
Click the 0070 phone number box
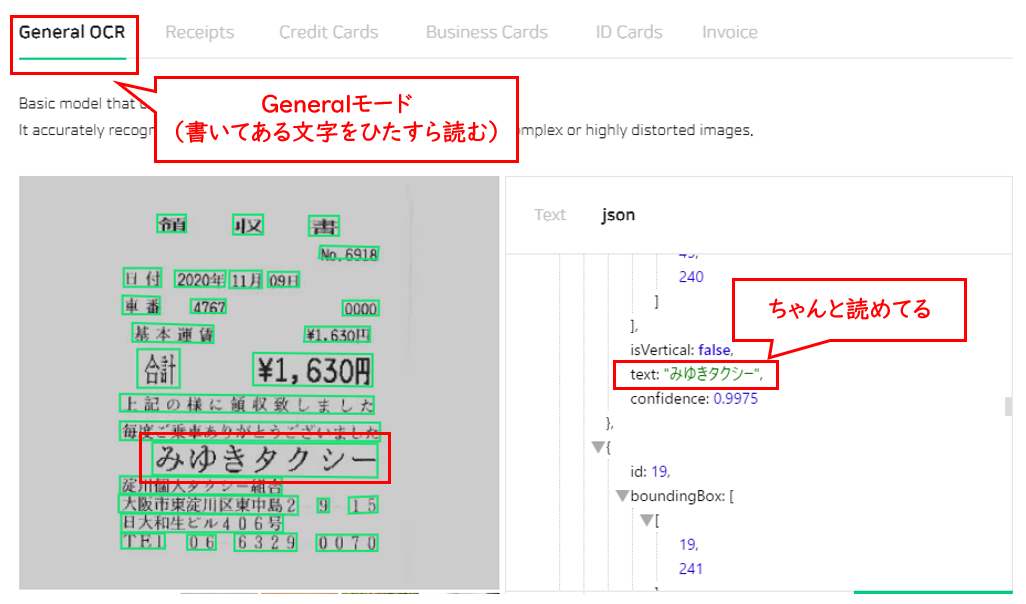pyautogui.click(x=347, y=543)
